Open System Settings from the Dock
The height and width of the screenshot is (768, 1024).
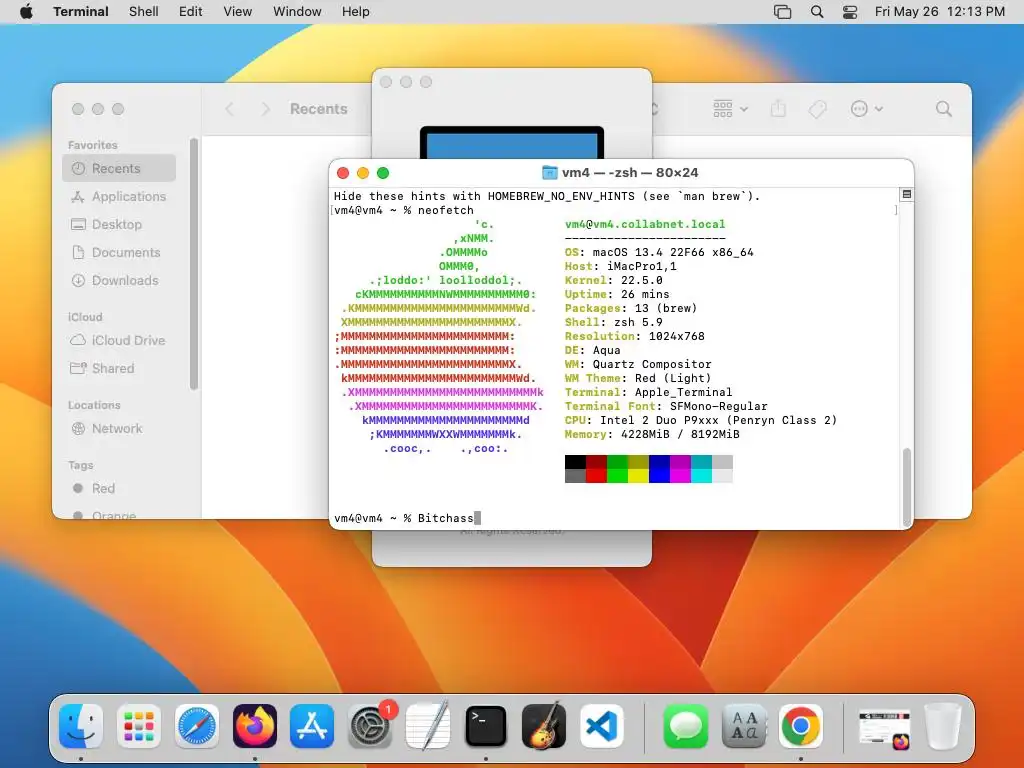(x=370, y=726)
